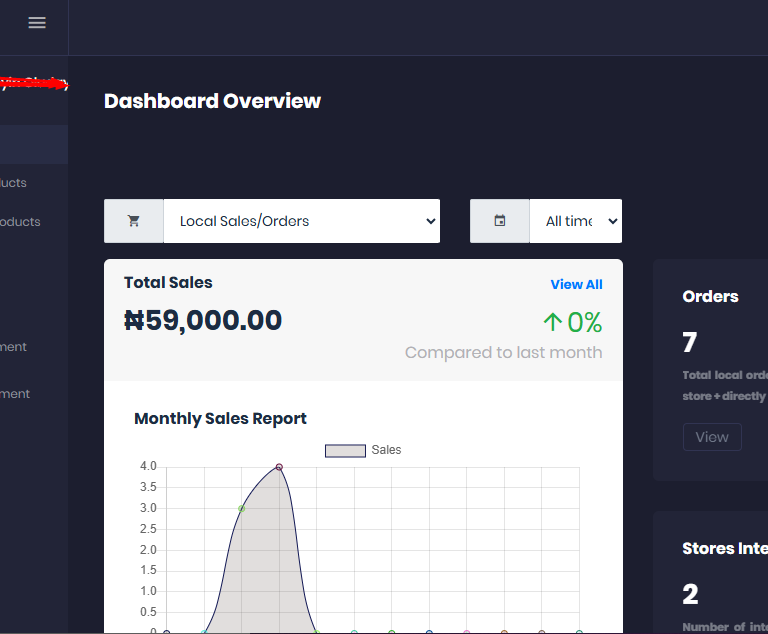This screenshot has width=768, height=634.
Task: Click the Sales legend color box
Action: tap(345, 451)
